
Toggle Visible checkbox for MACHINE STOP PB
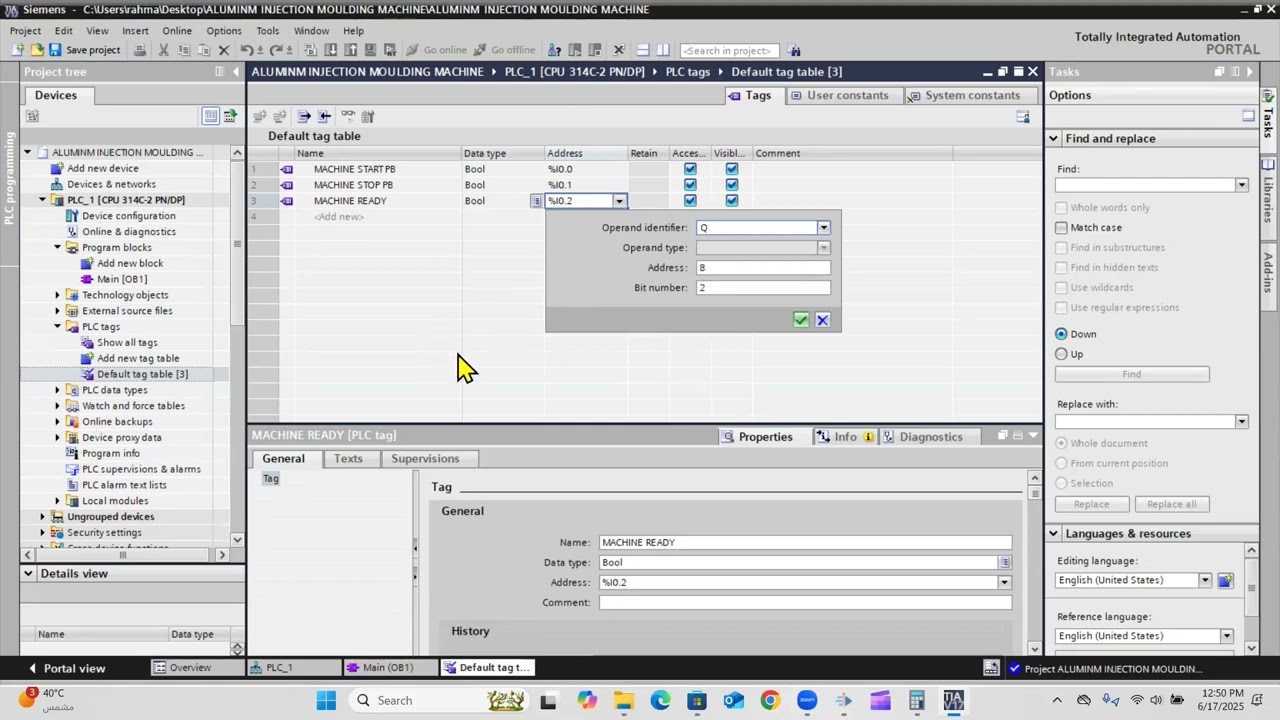[x=732, y=185]
